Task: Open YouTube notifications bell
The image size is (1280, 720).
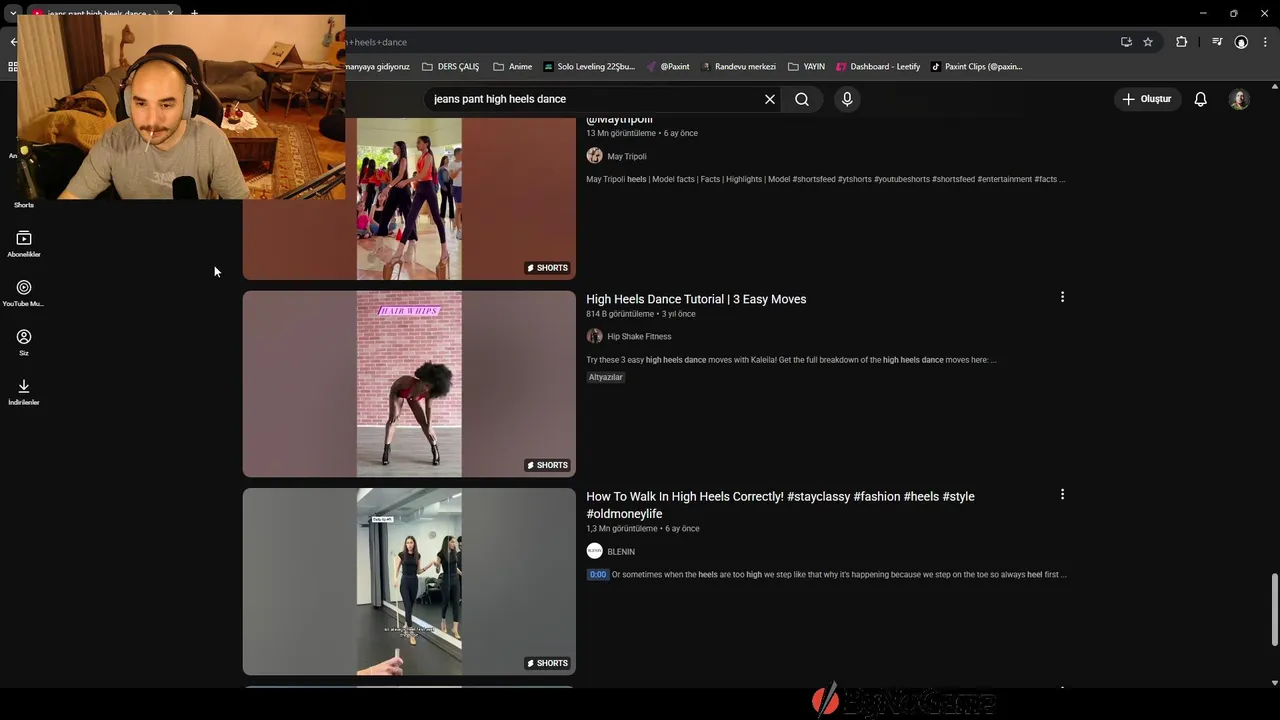Action: click(1200, 99)
